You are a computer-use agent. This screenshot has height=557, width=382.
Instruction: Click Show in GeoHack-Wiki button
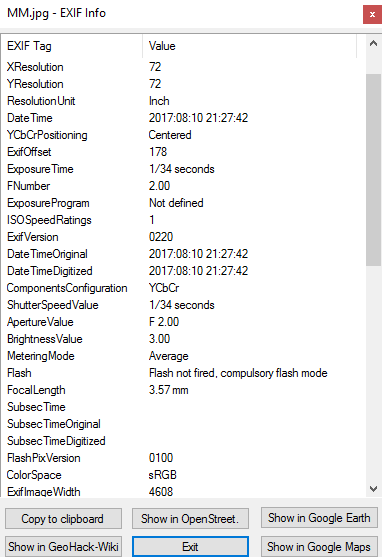click(63, 546)
